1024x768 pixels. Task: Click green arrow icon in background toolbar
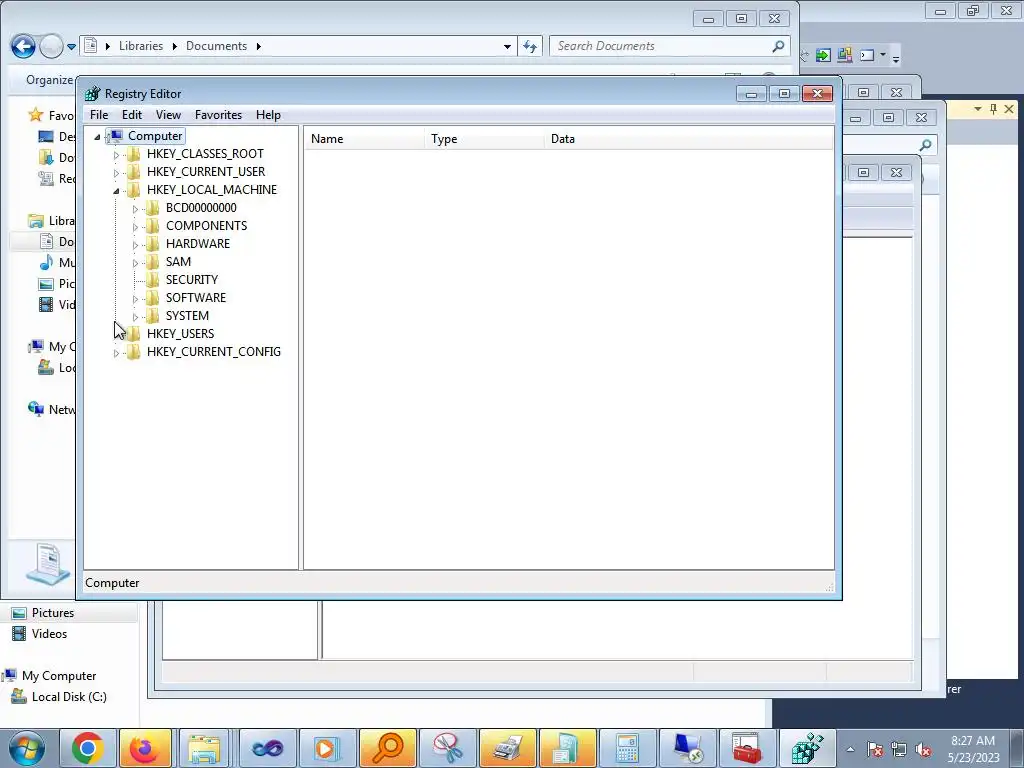[823, 56]
